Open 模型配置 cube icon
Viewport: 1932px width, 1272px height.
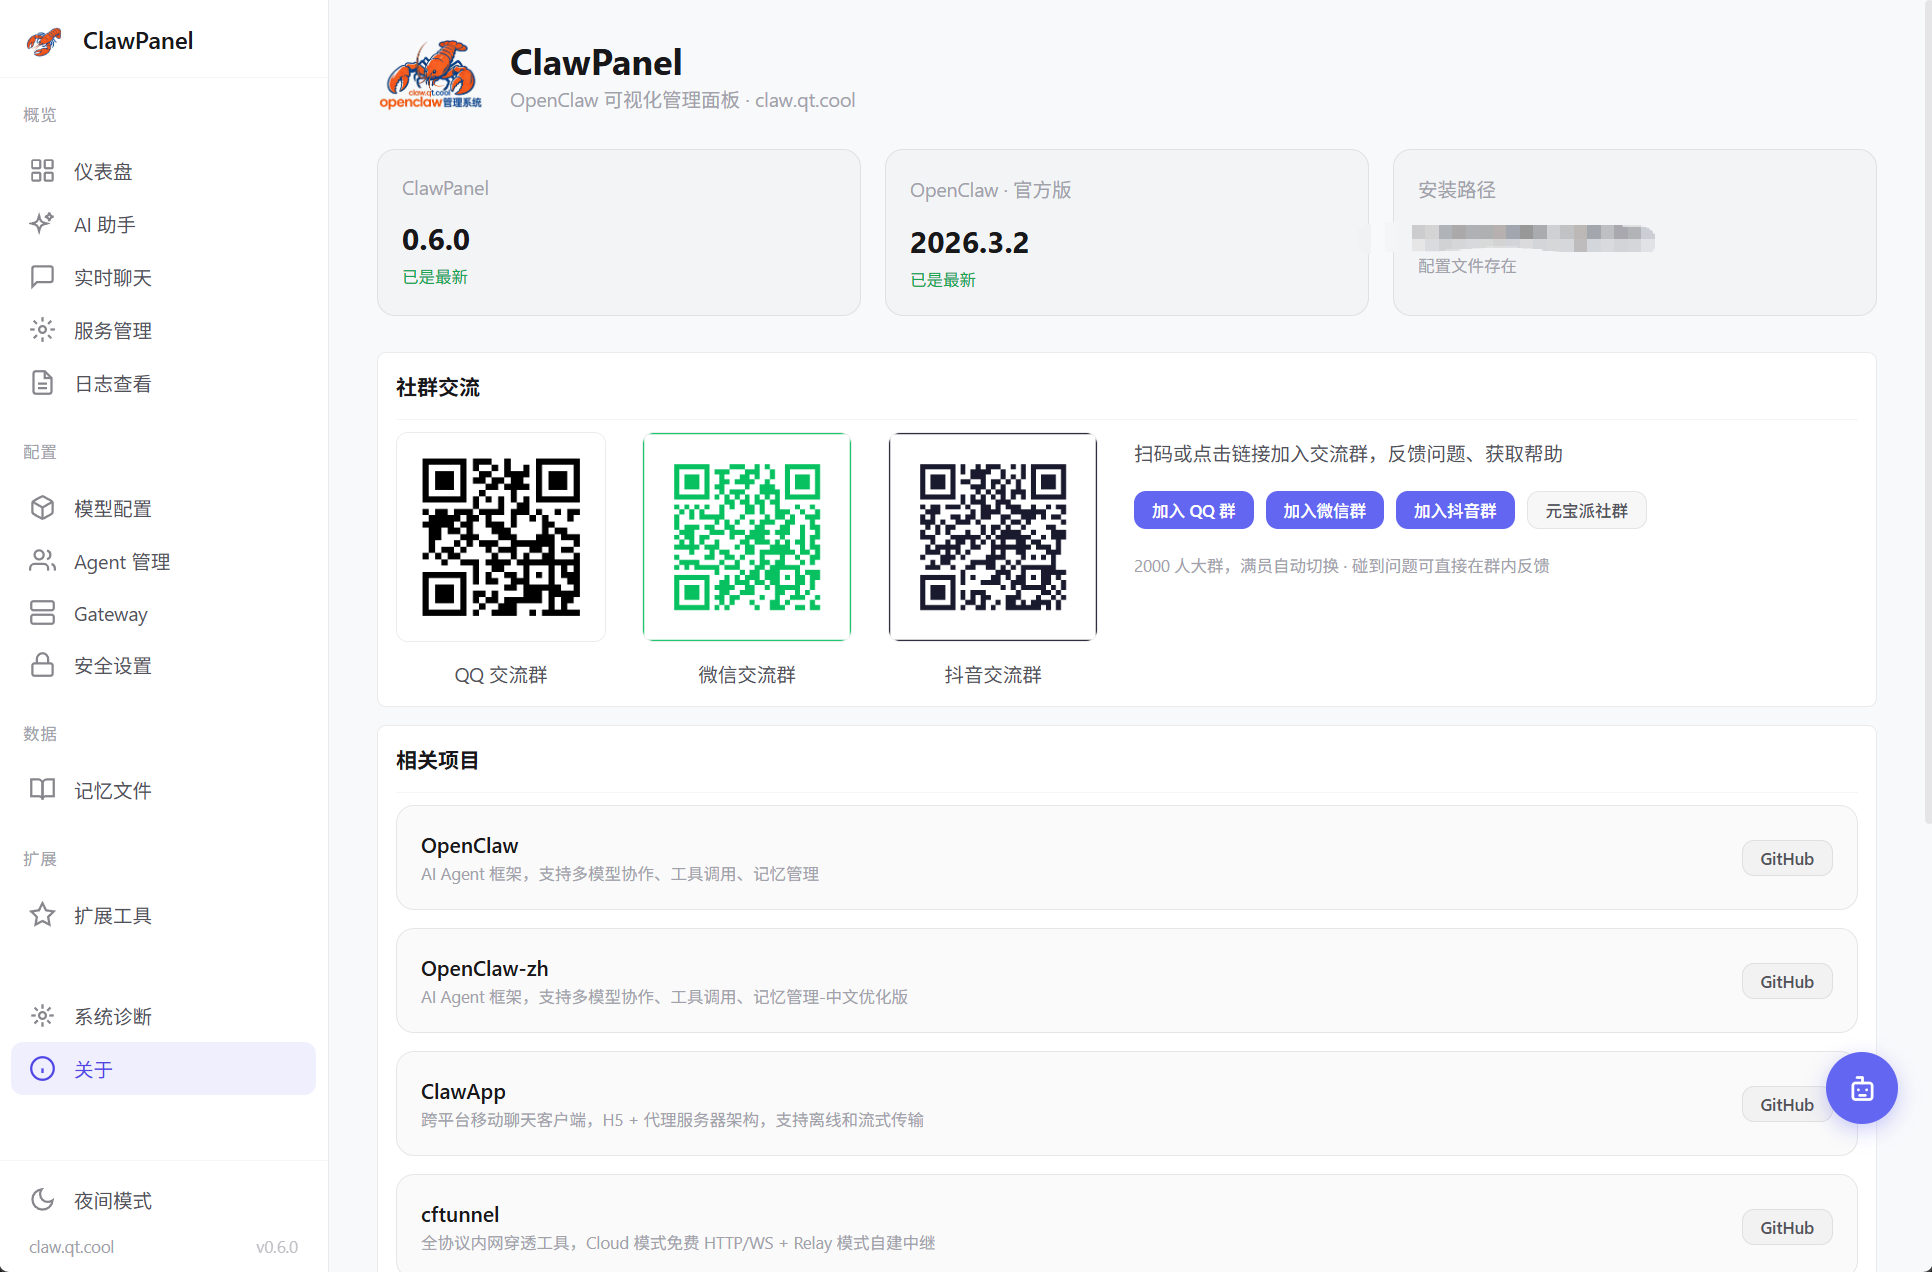click(42, 508)
